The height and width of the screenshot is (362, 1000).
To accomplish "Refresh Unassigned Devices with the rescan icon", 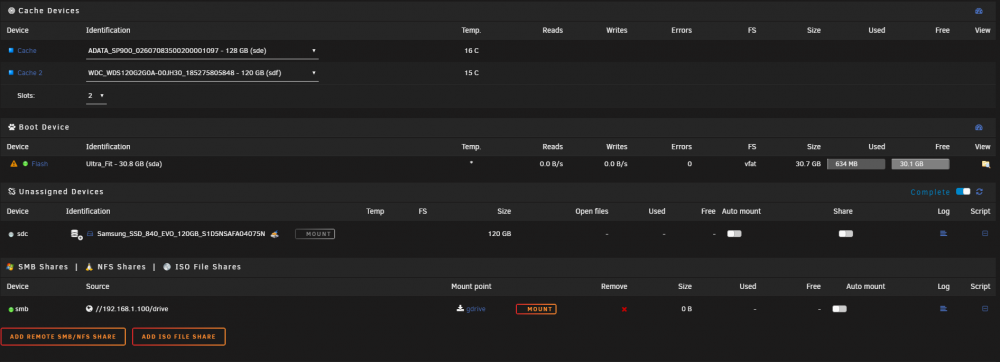I will [x=980, y=192].
